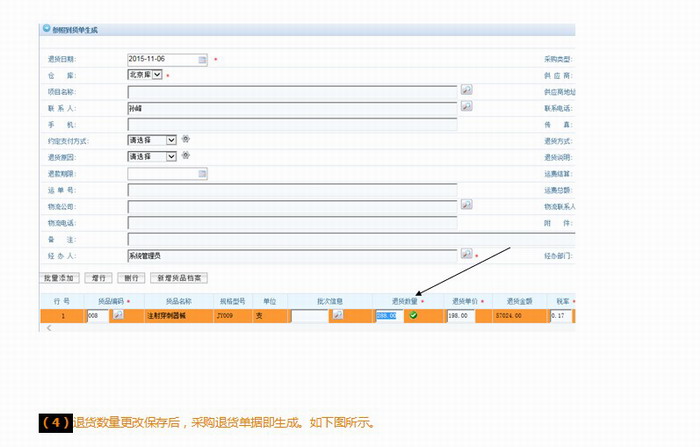Image resolution: width=700 pixels, height=447 pixels.
Task: Click lookup icon beside 经办人 field
Action: 466,255
